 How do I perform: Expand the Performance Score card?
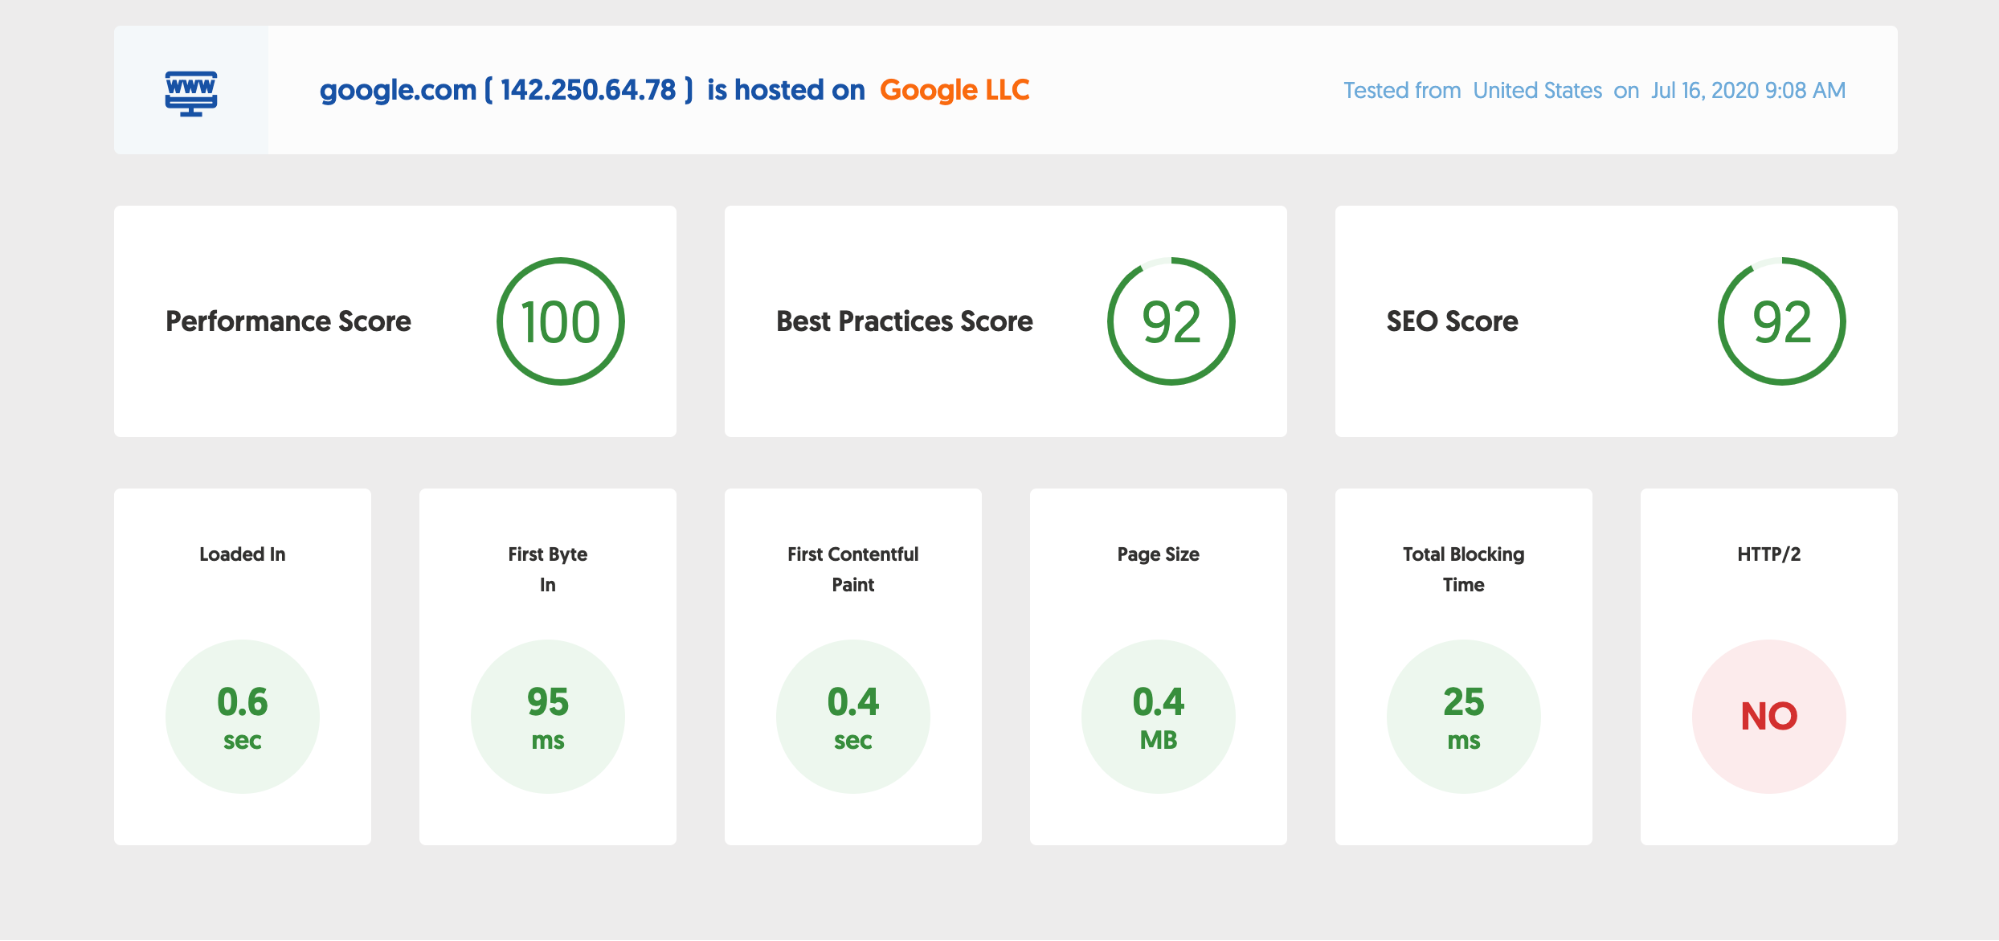[x=395, y=321]
